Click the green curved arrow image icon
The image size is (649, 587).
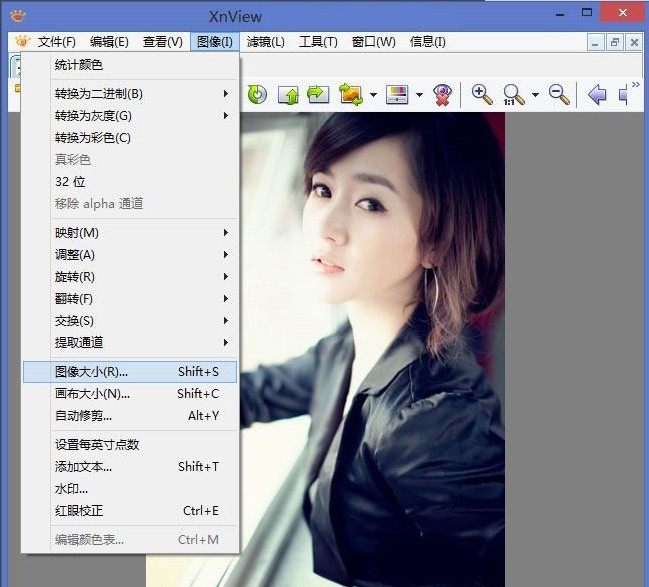pyautogui.click(x=318, y=94)
